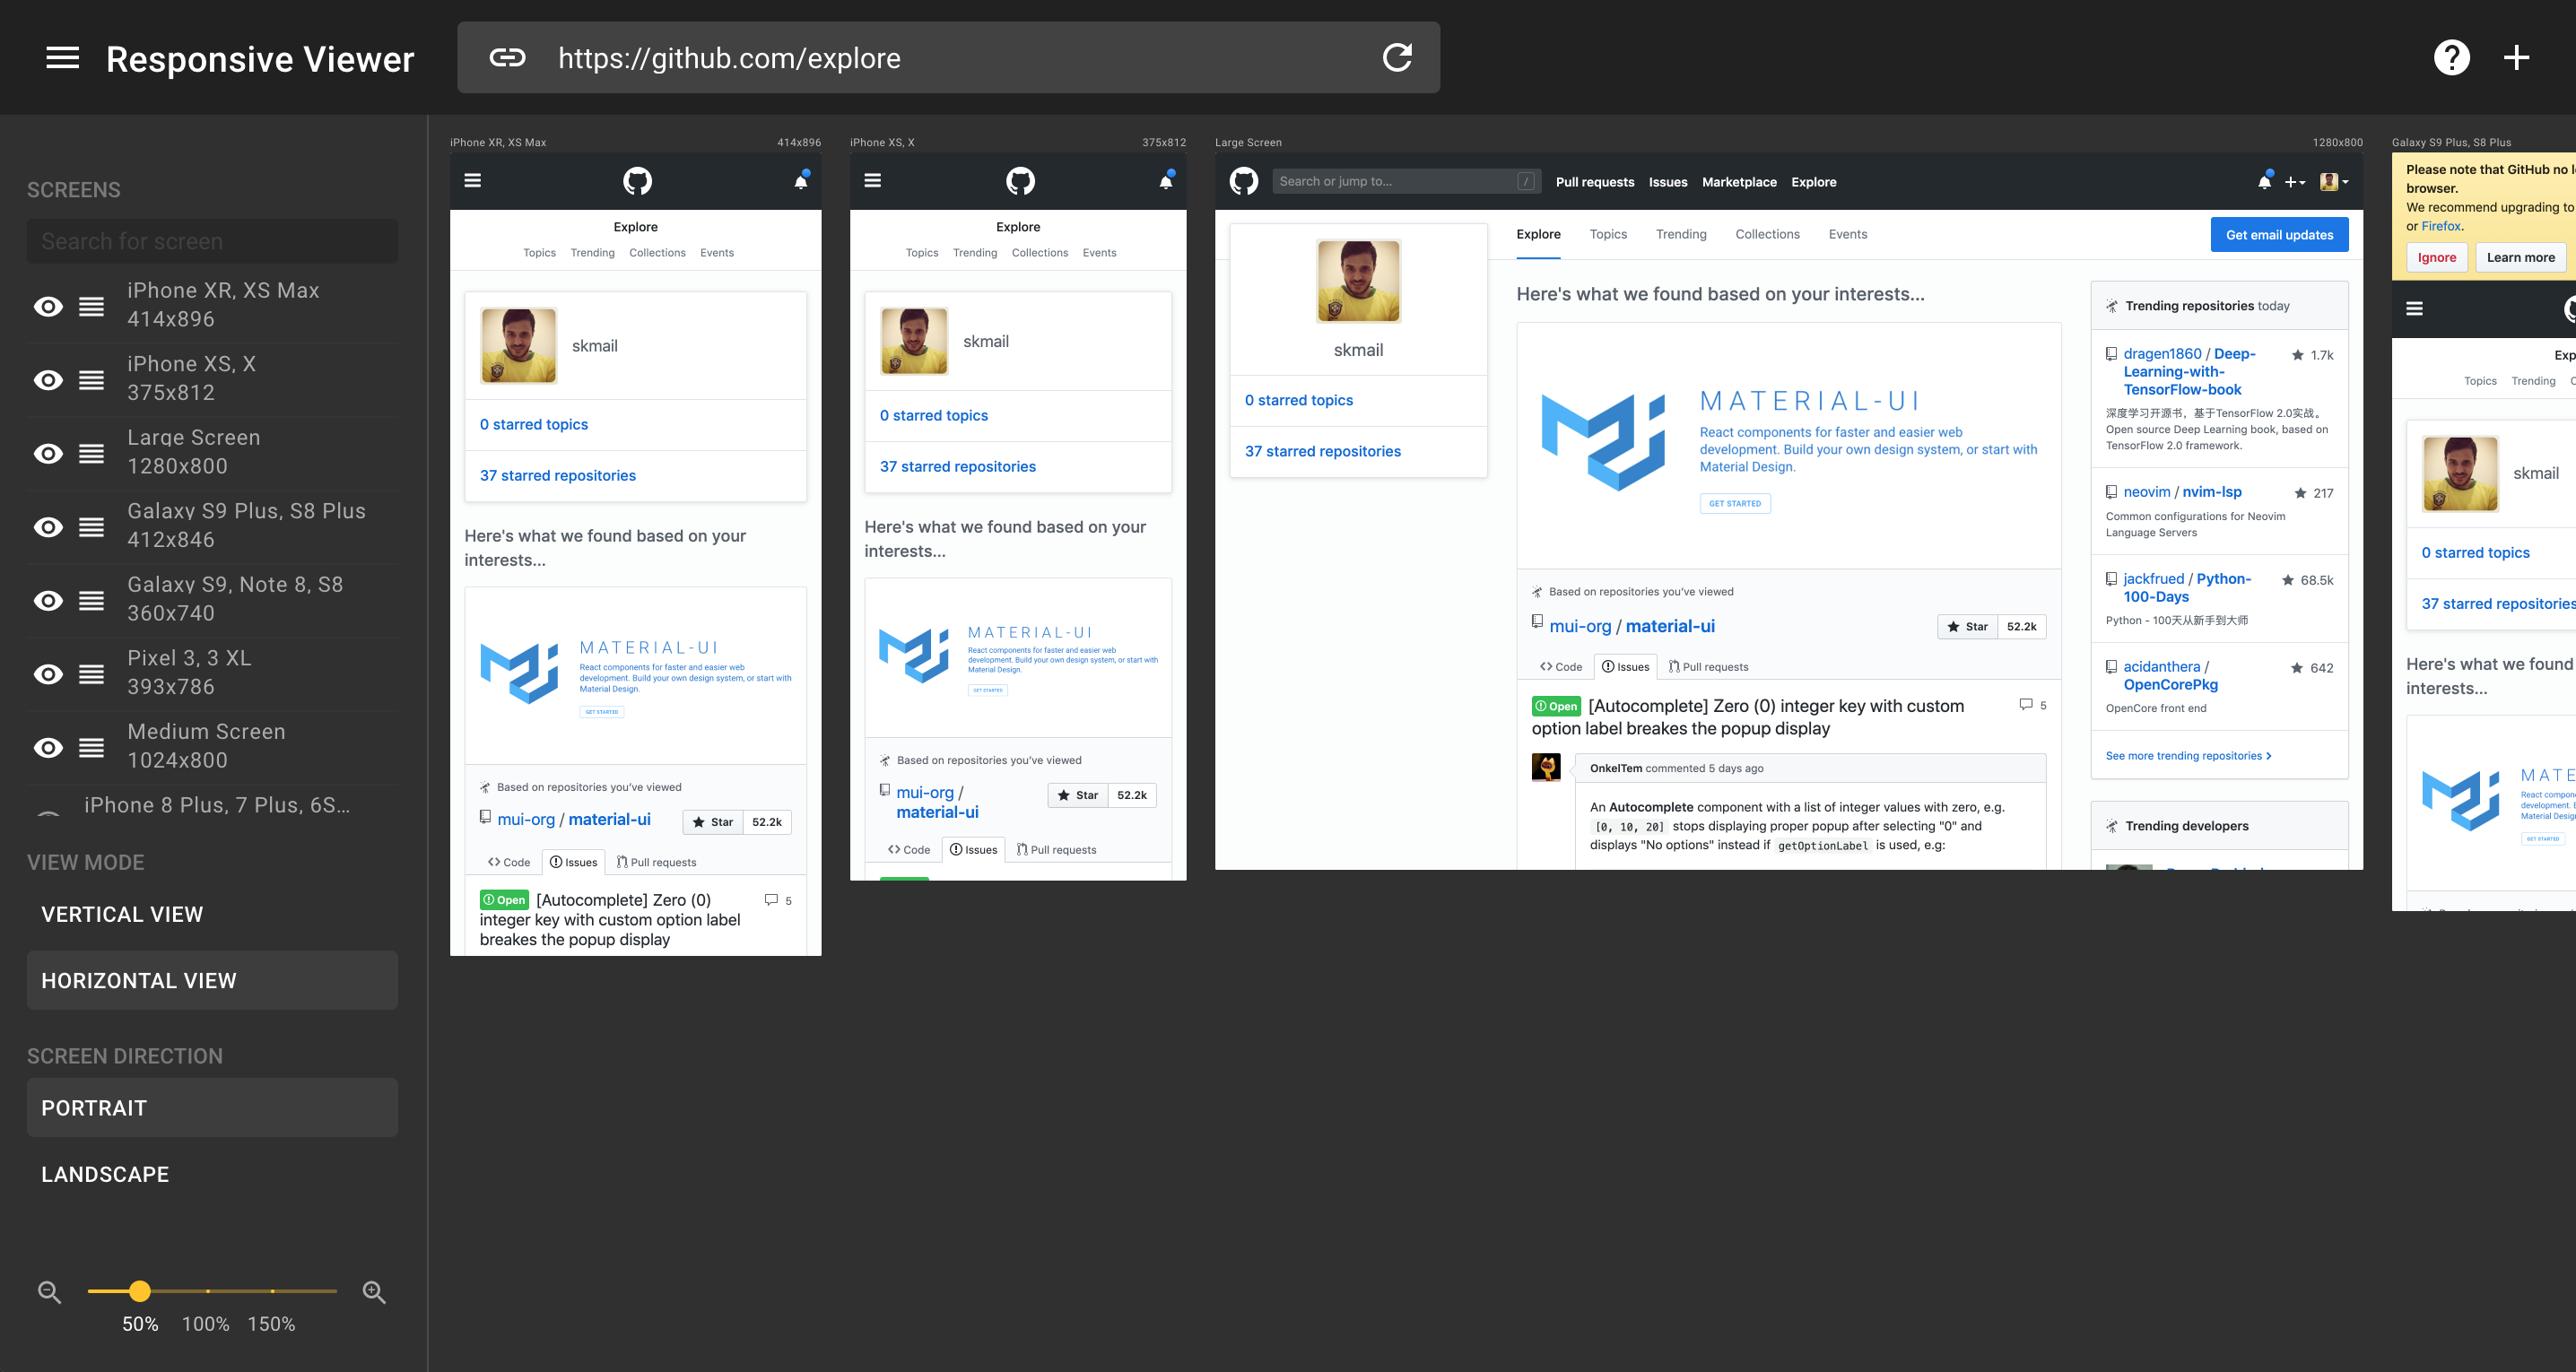Click the link icon beside URL
Screen dimensions: 2576x1372
click(x=507, y=58)
